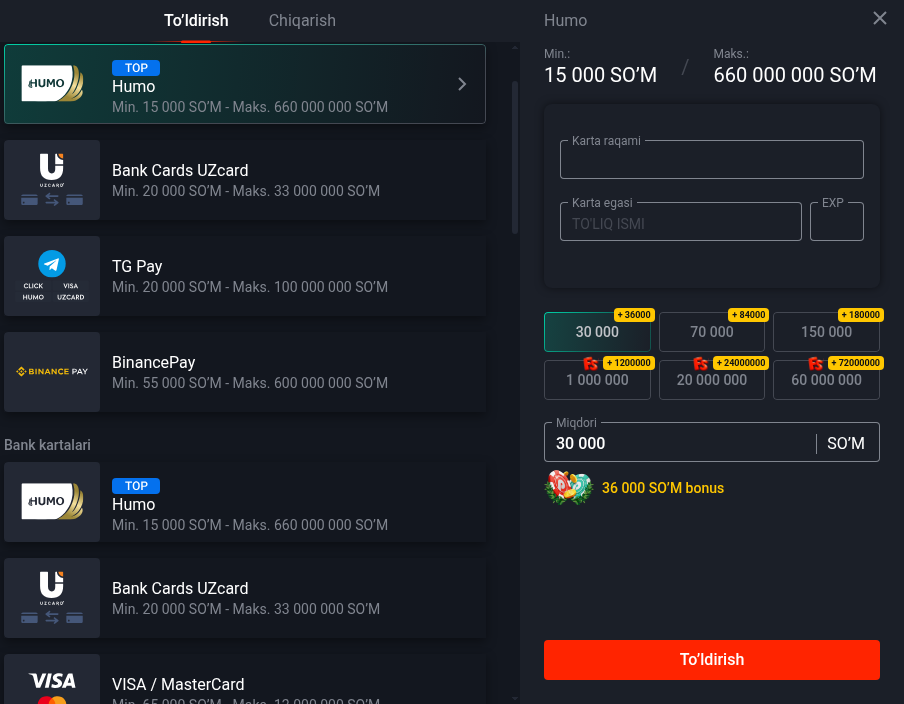
Task: Choose the BinancePay payment method
Action: click(x=244, y=372)
